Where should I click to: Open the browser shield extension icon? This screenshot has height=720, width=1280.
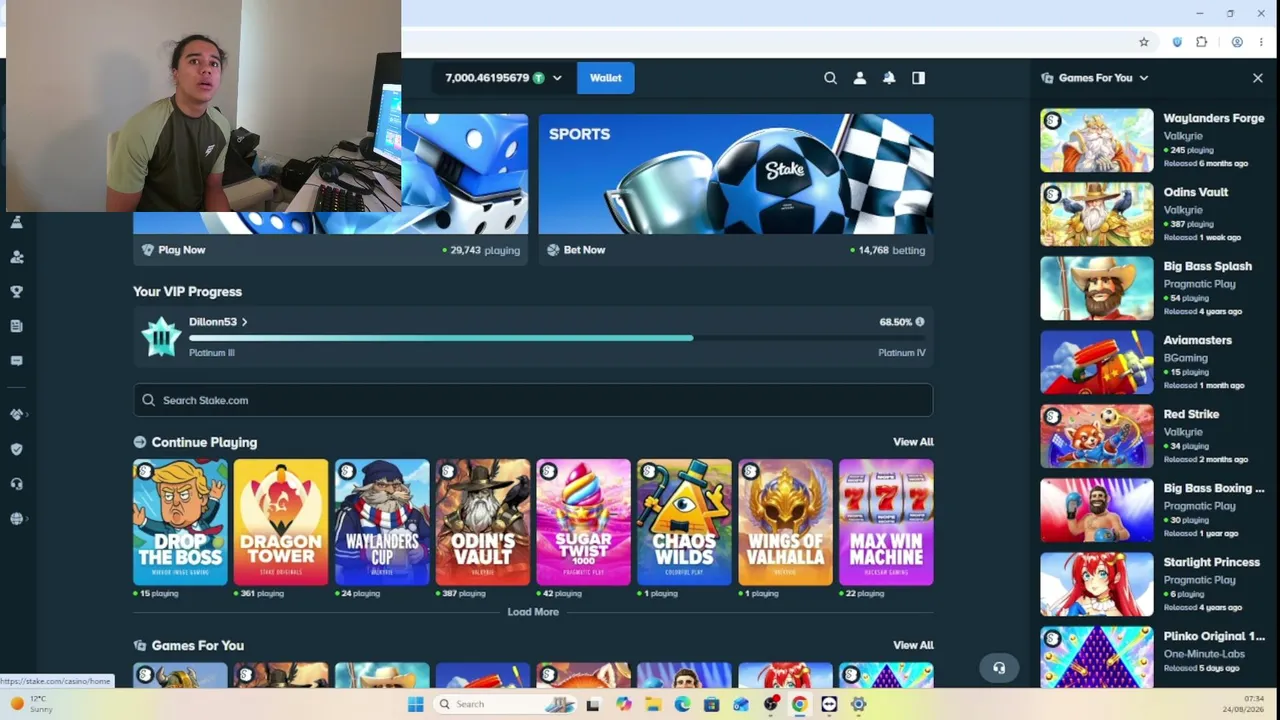(x=1177, y=42)
